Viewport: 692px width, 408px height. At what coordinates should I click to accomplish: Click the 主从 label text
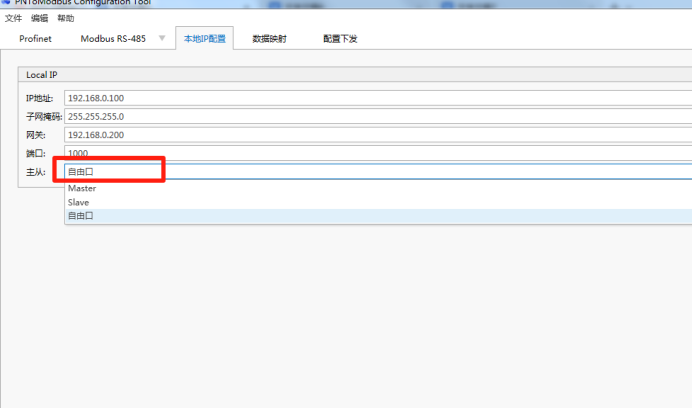point(35,172)
